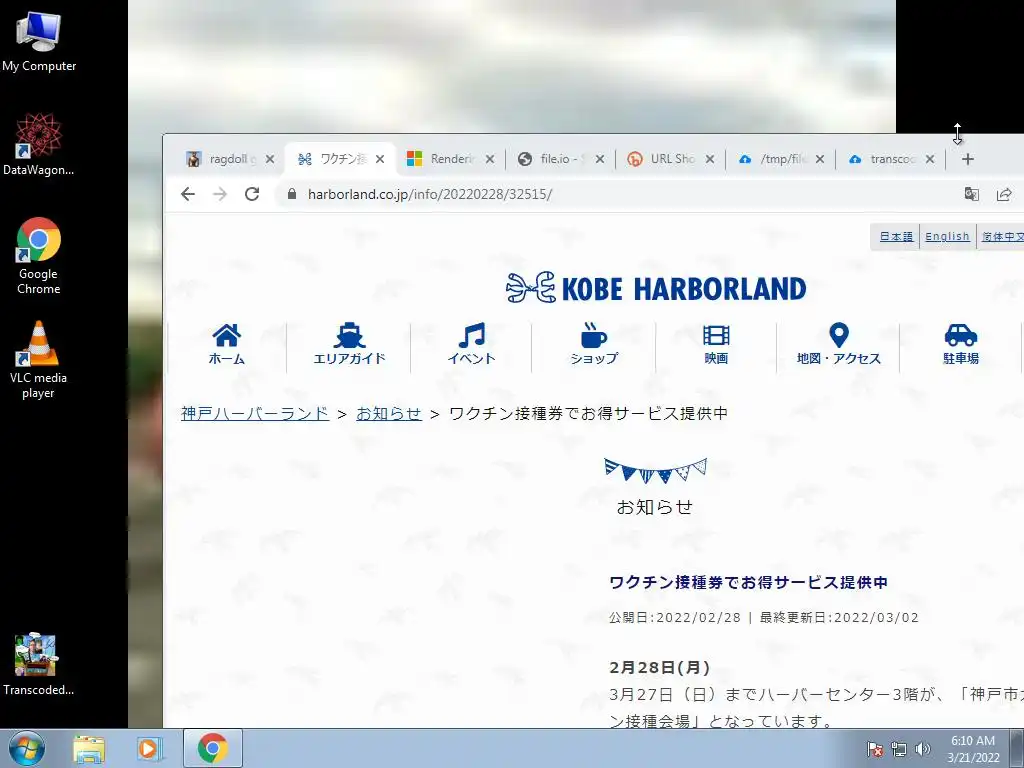Screen dimensions: 1024x768
Task: Follow 神戸ハーバーランド breadcrumb link
Action: (x=255, y=413)
